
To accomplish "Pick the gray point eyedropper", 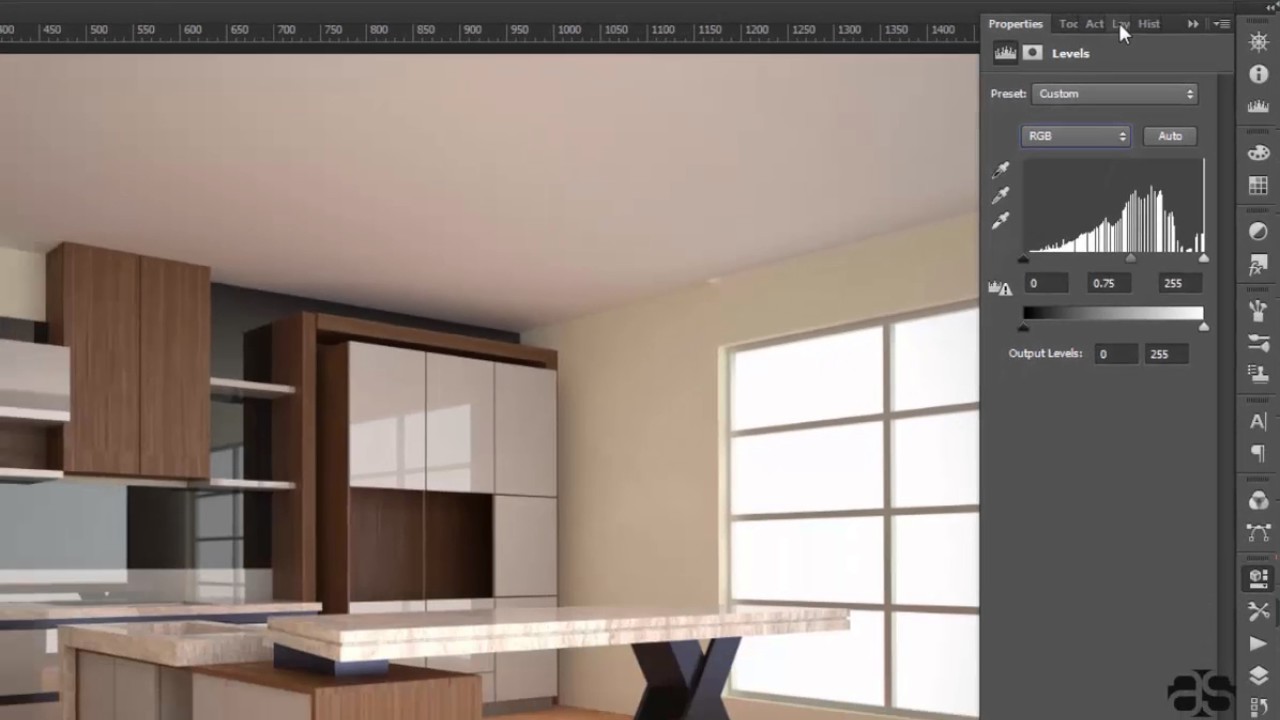I will click(x=1001, y=196).
